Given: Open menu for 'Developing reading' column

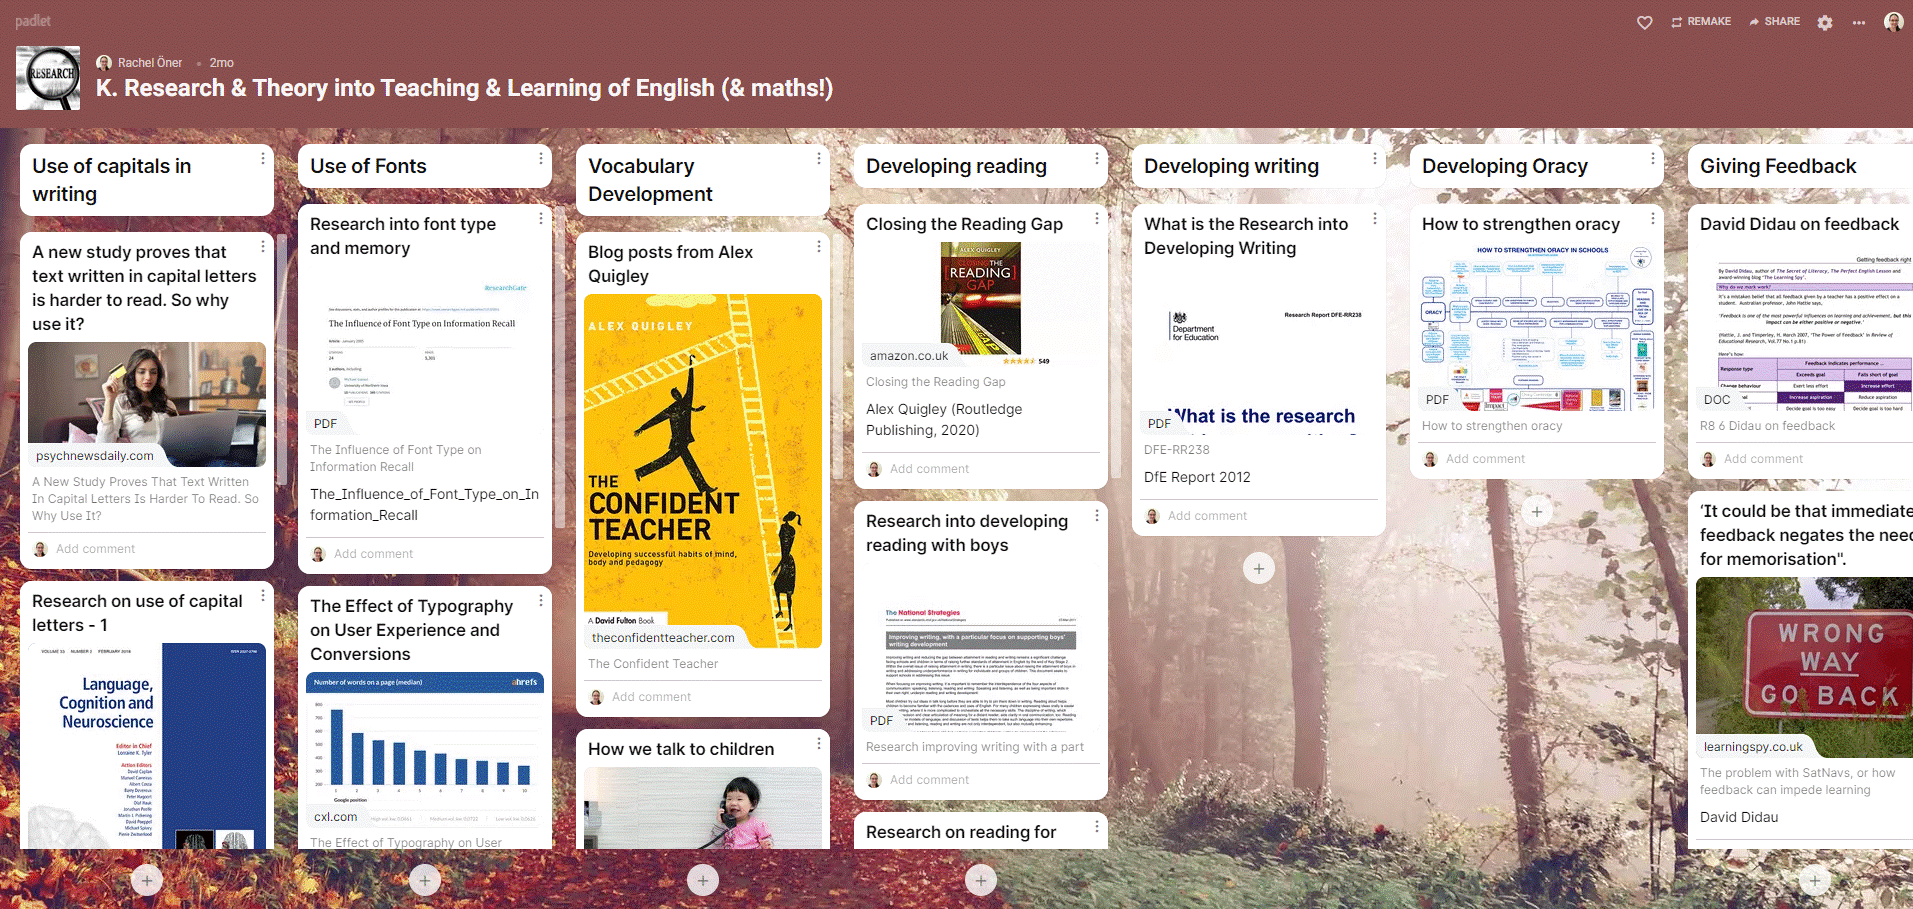Looking at the screenshot, I should pos(1097,158).
